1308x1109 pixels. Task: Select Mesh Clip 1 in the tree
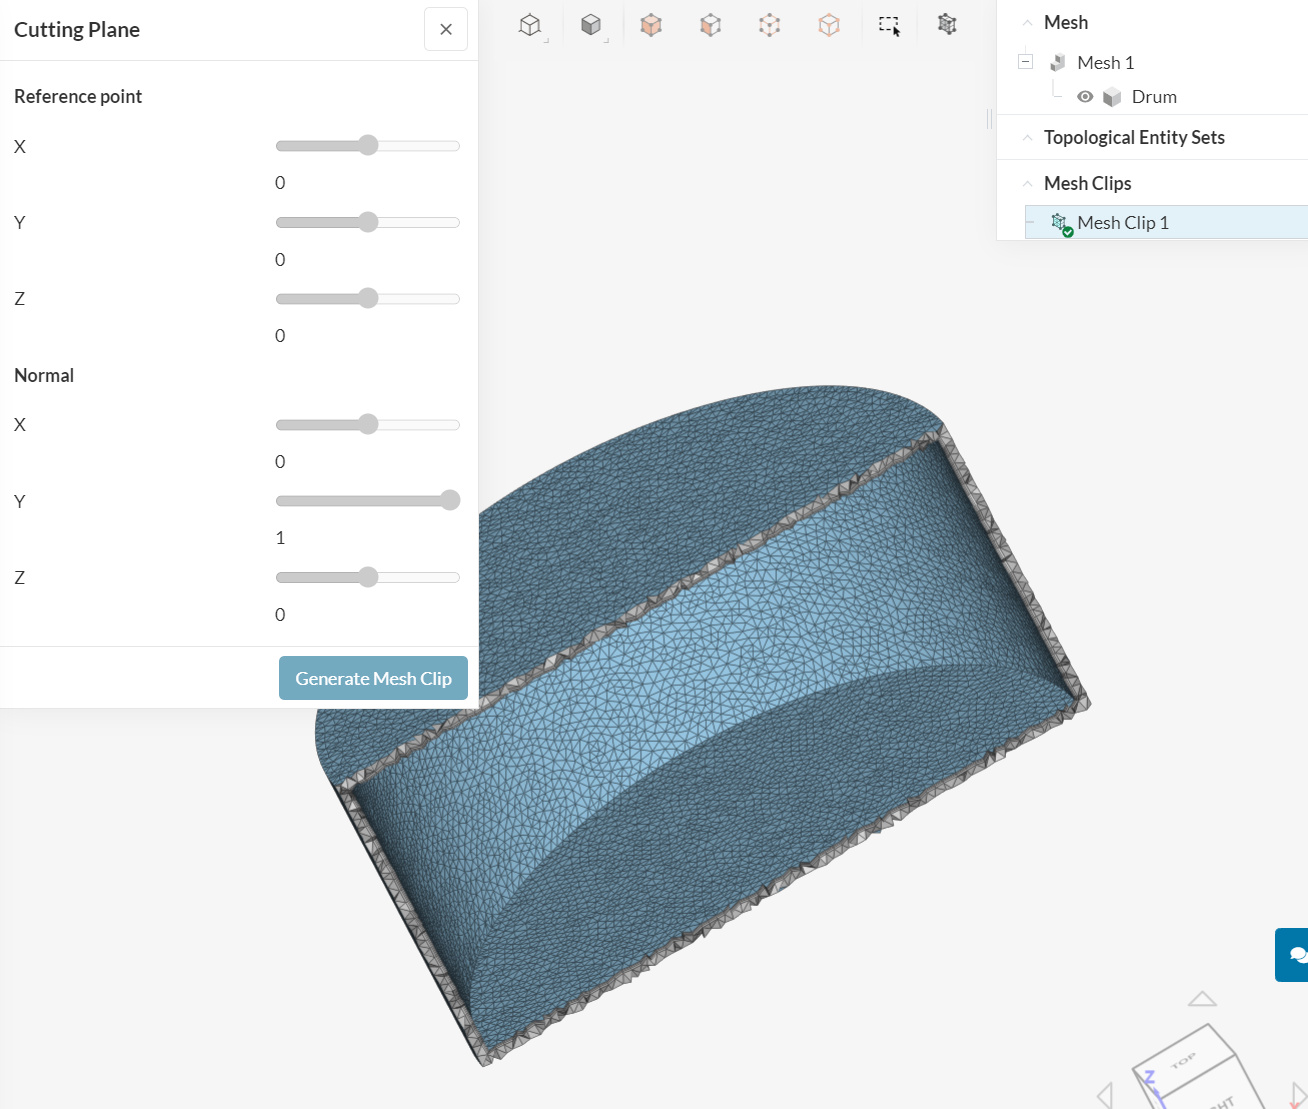(x=1122, y=223)
